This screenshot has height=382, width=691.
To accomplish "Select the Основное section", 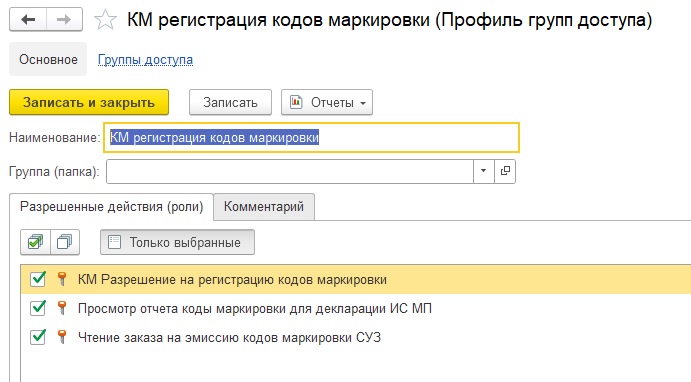I will click(48, 59).
